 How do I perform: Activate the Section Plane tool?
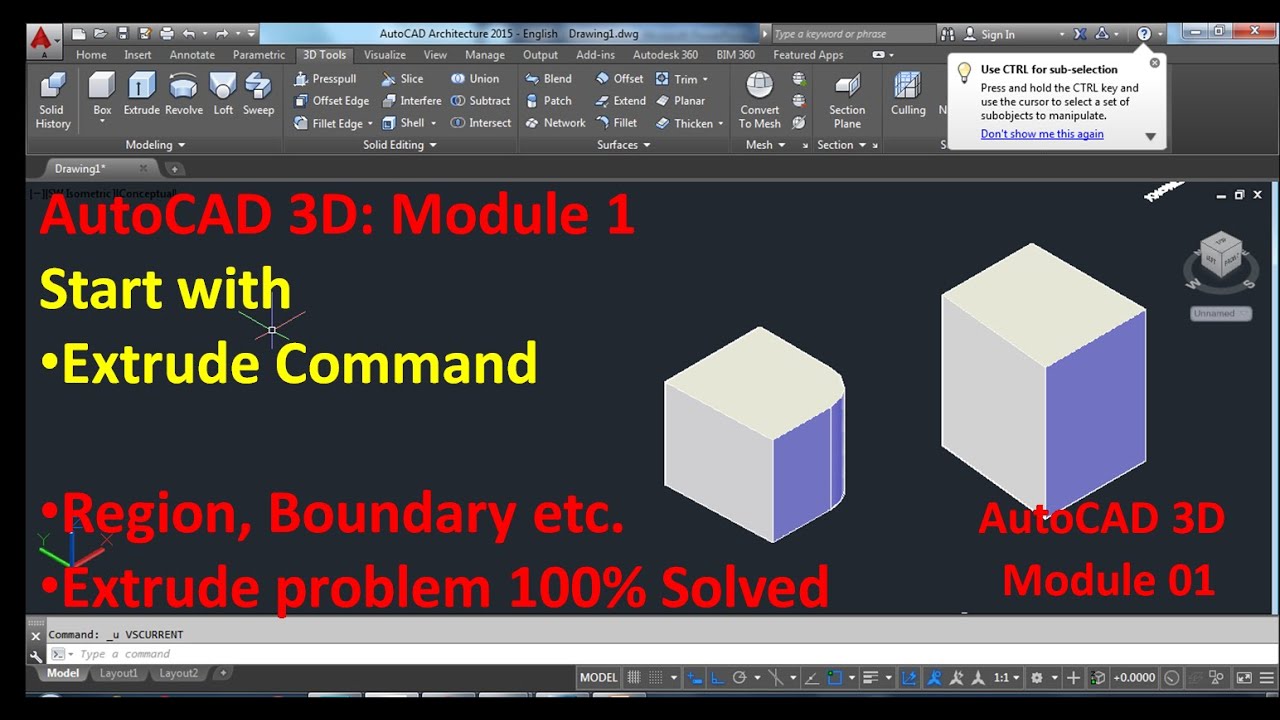(x=847, y=100)
